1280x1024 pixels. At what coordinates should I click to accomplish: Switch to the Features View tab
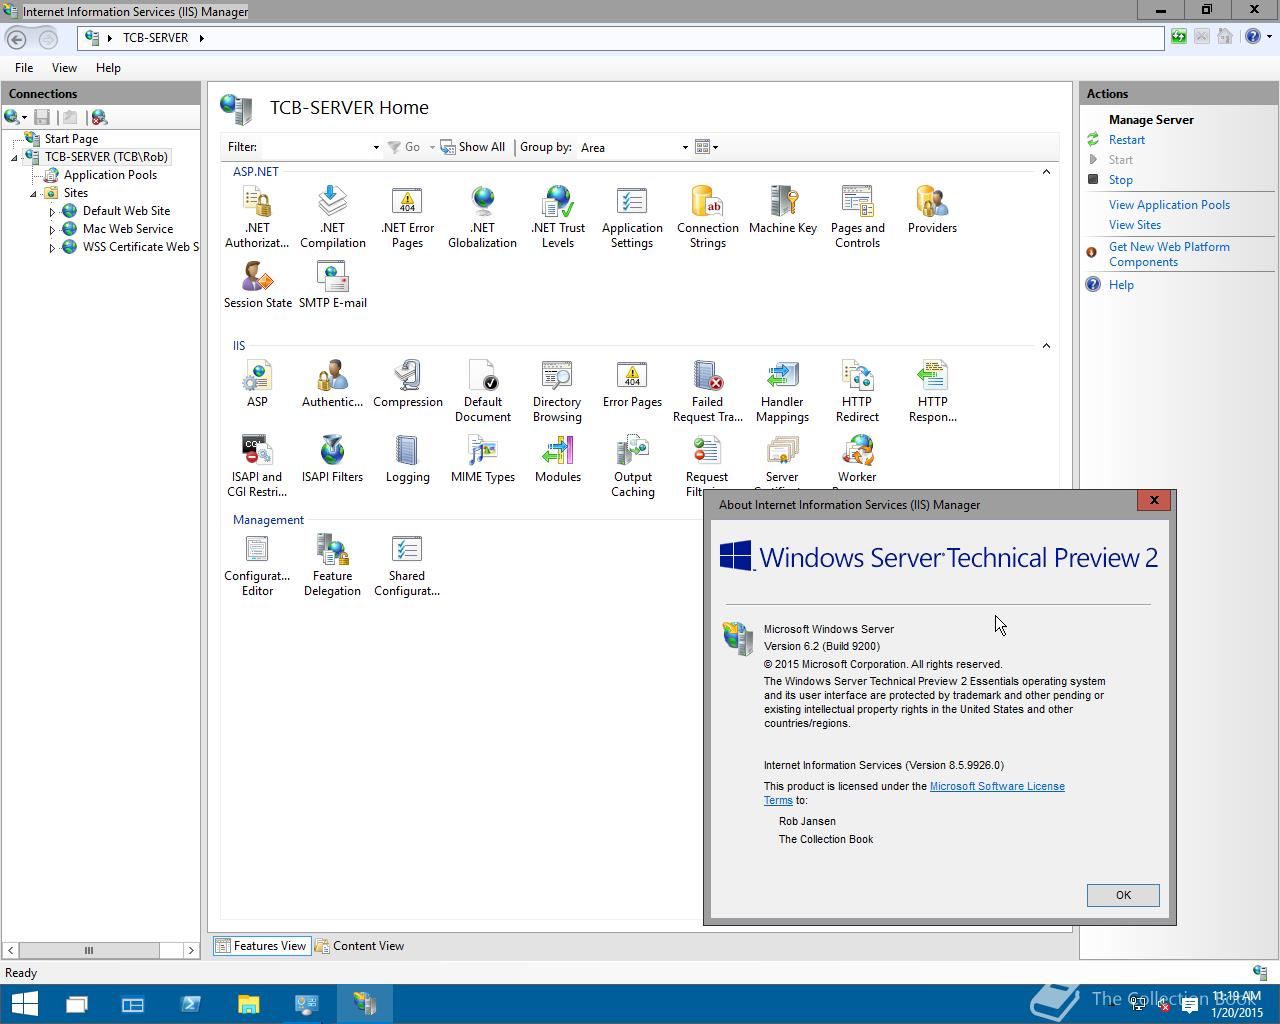coord(261,946)
